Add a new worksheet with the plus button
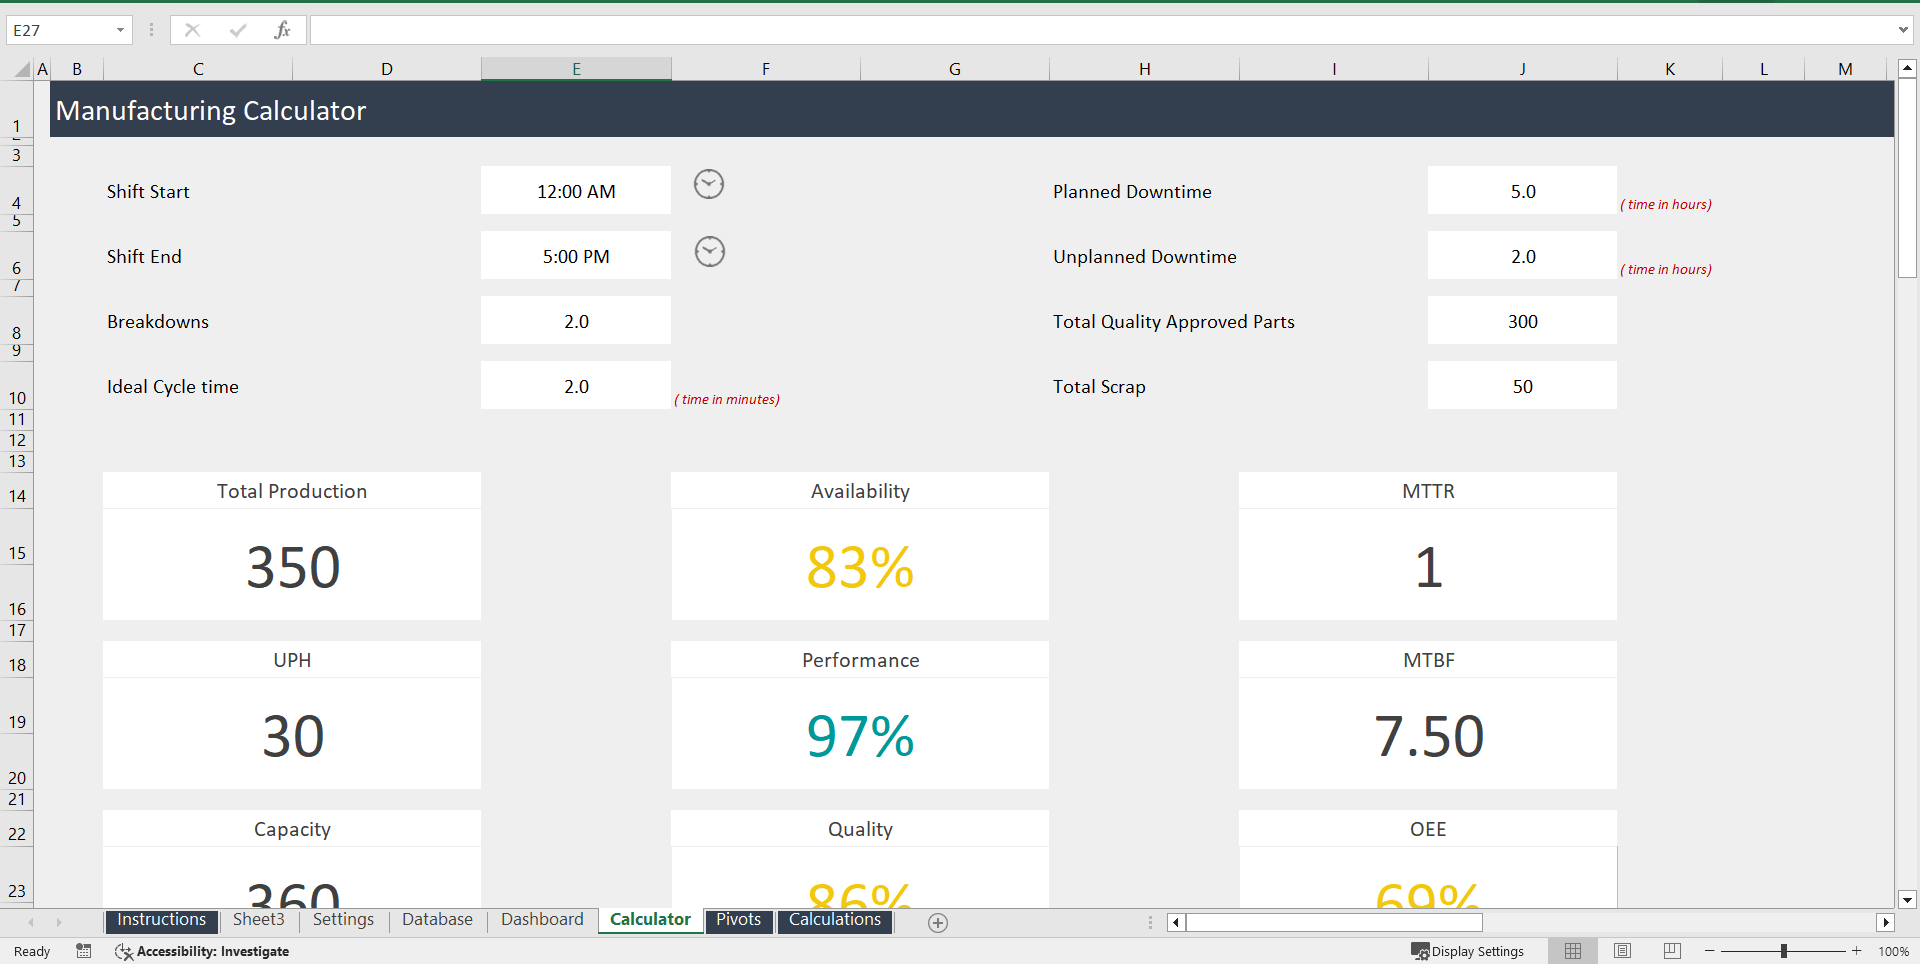1920x966 pixels. (x=938, y=922)
